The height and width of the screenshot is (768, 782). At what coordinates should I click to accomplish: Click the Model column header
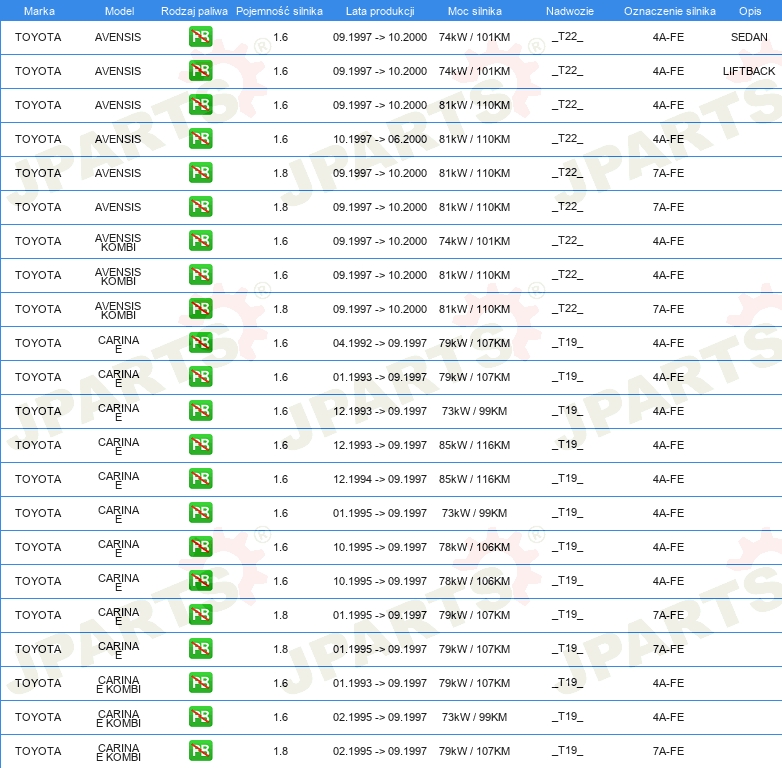click(x=119, y=11)
